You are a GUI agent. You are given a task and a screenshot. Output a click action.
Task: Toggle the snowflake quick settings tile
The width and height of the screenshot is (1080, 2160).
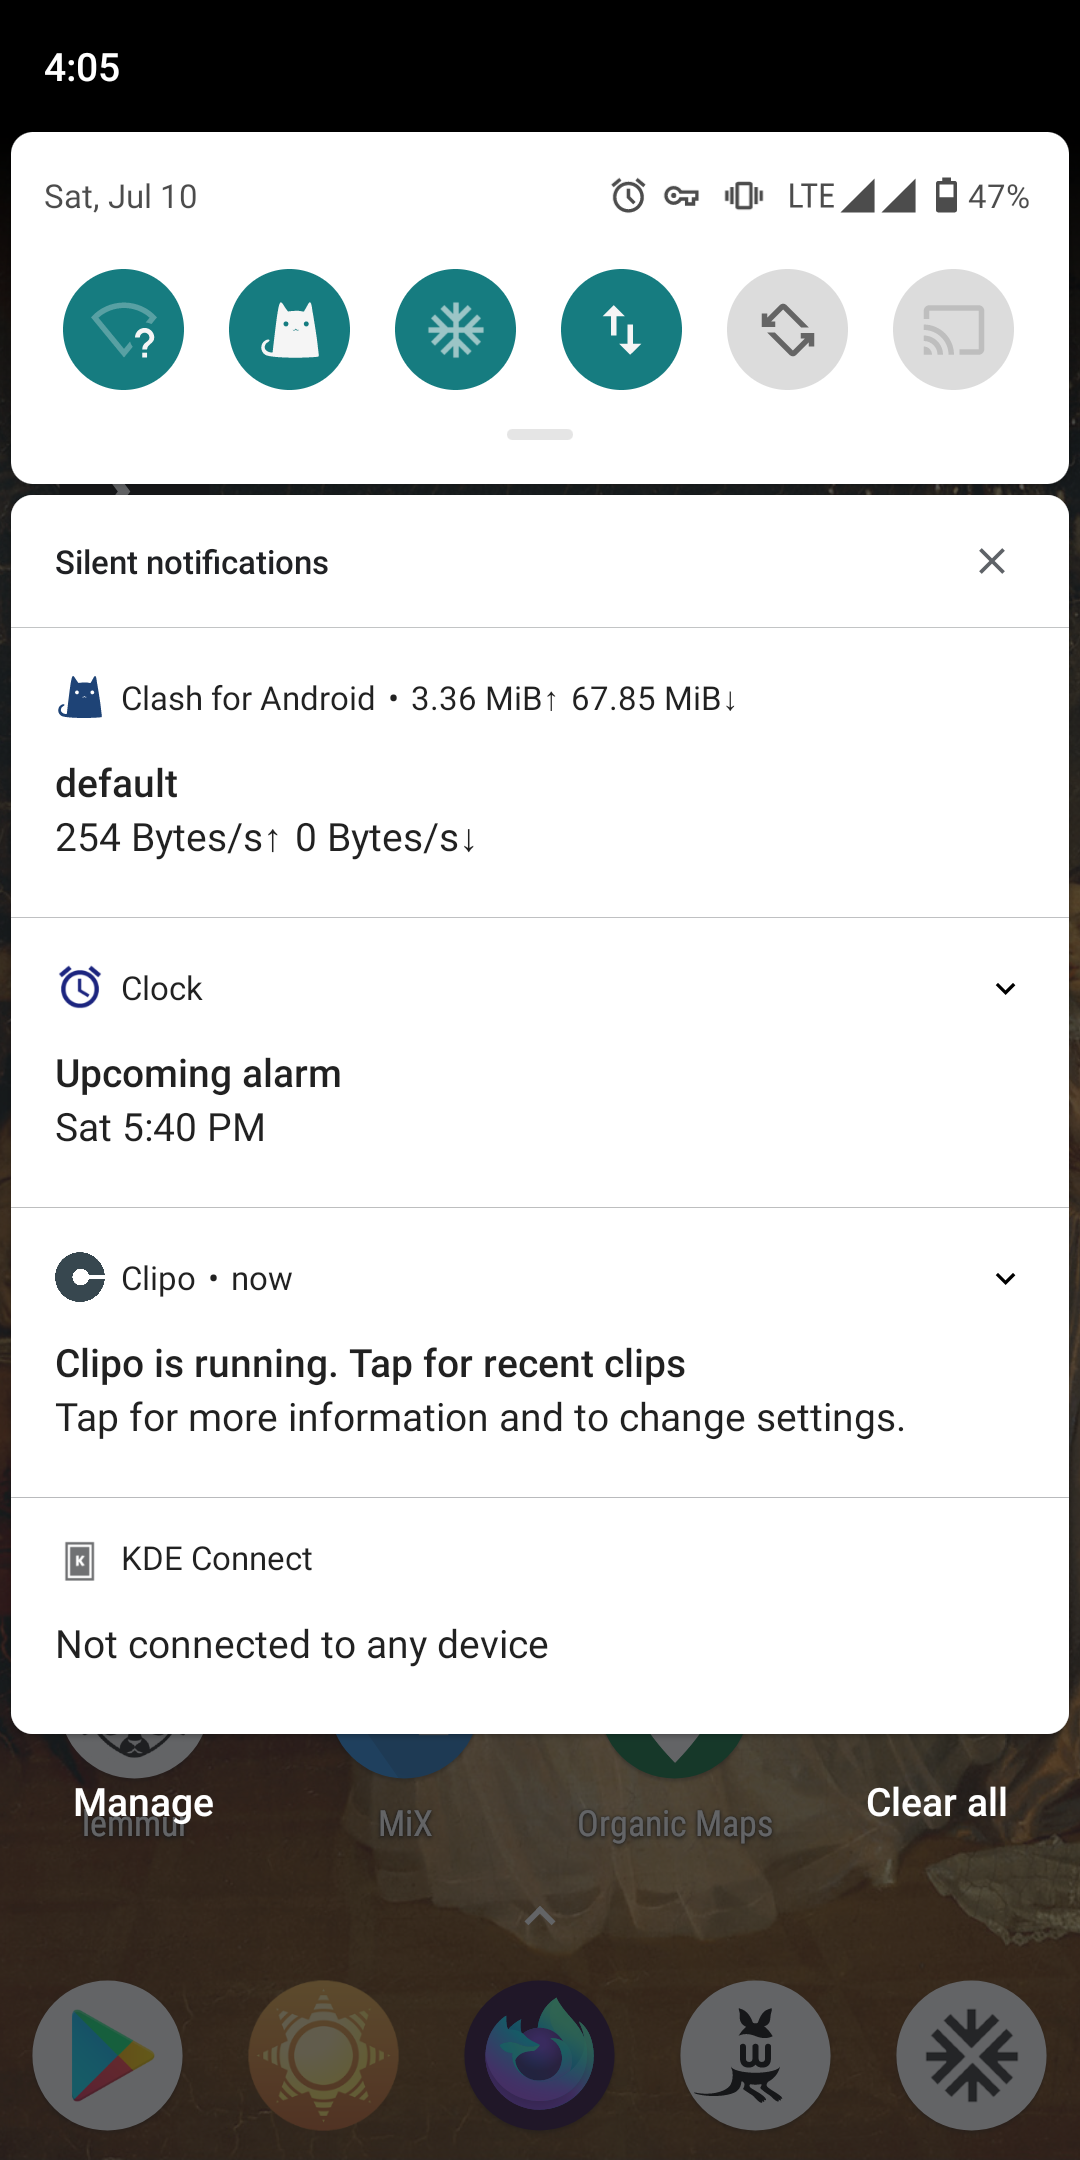[x=455, y=330]
